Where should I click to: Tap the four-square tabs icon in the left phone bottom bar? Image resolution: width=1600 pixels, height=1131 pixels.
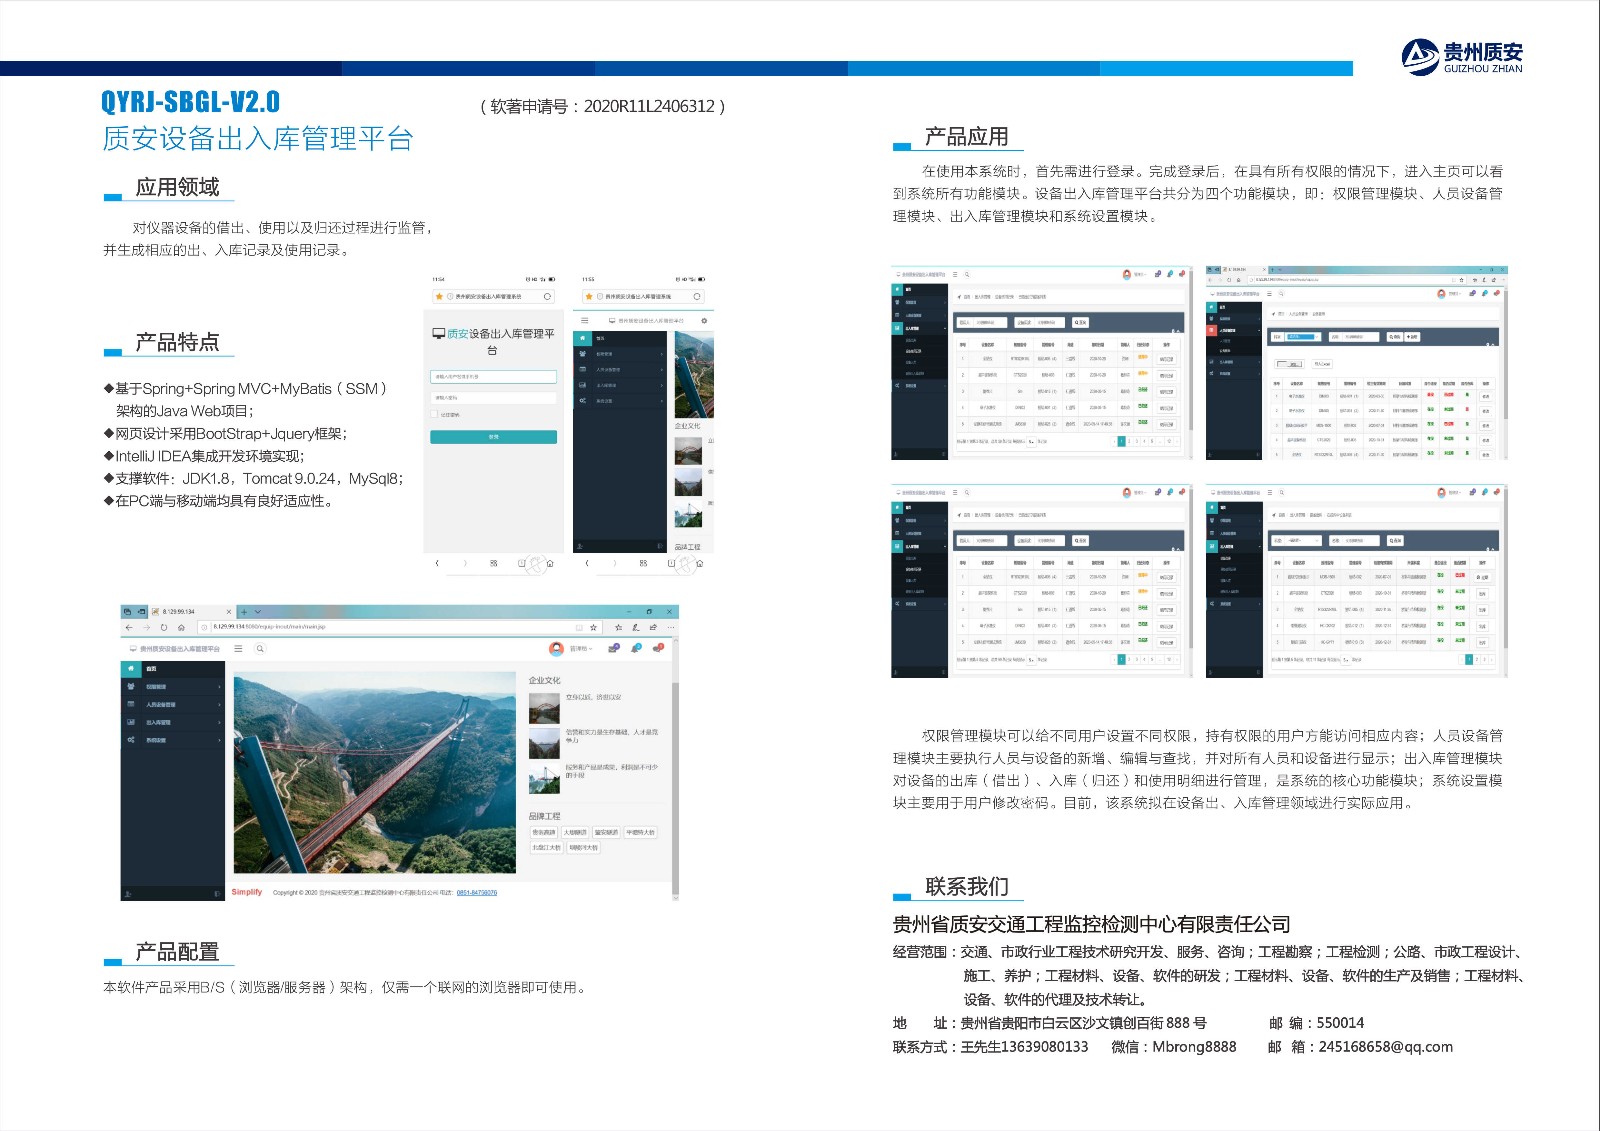coord(493,563)
